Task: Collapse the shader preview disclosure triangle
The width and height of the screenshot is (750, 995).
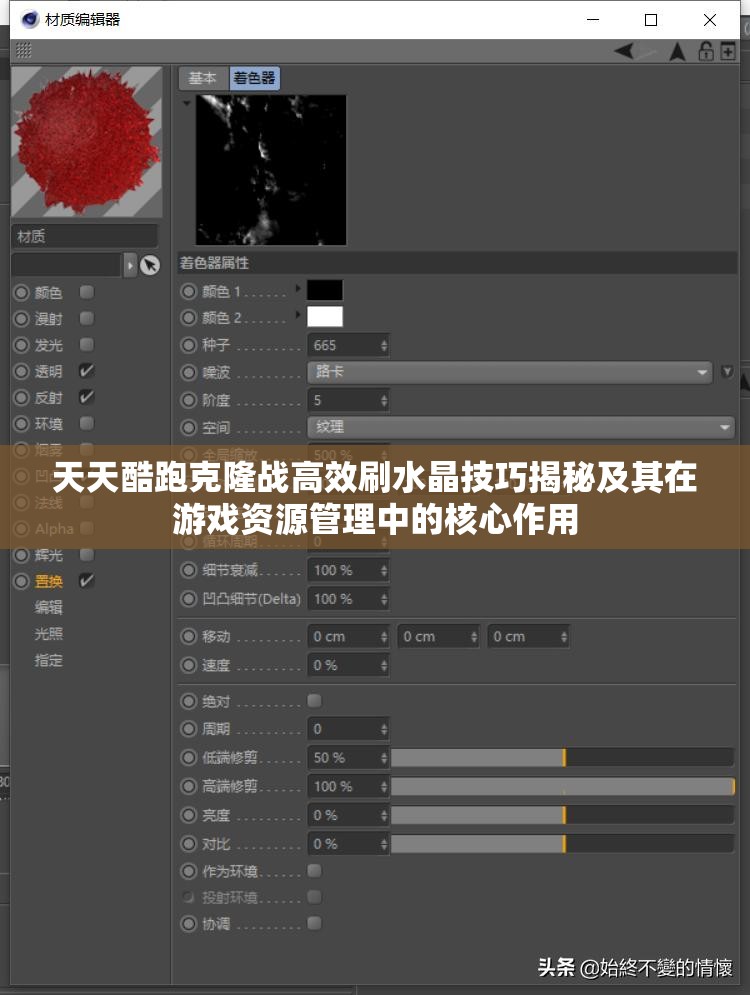Action: [187, 102]
